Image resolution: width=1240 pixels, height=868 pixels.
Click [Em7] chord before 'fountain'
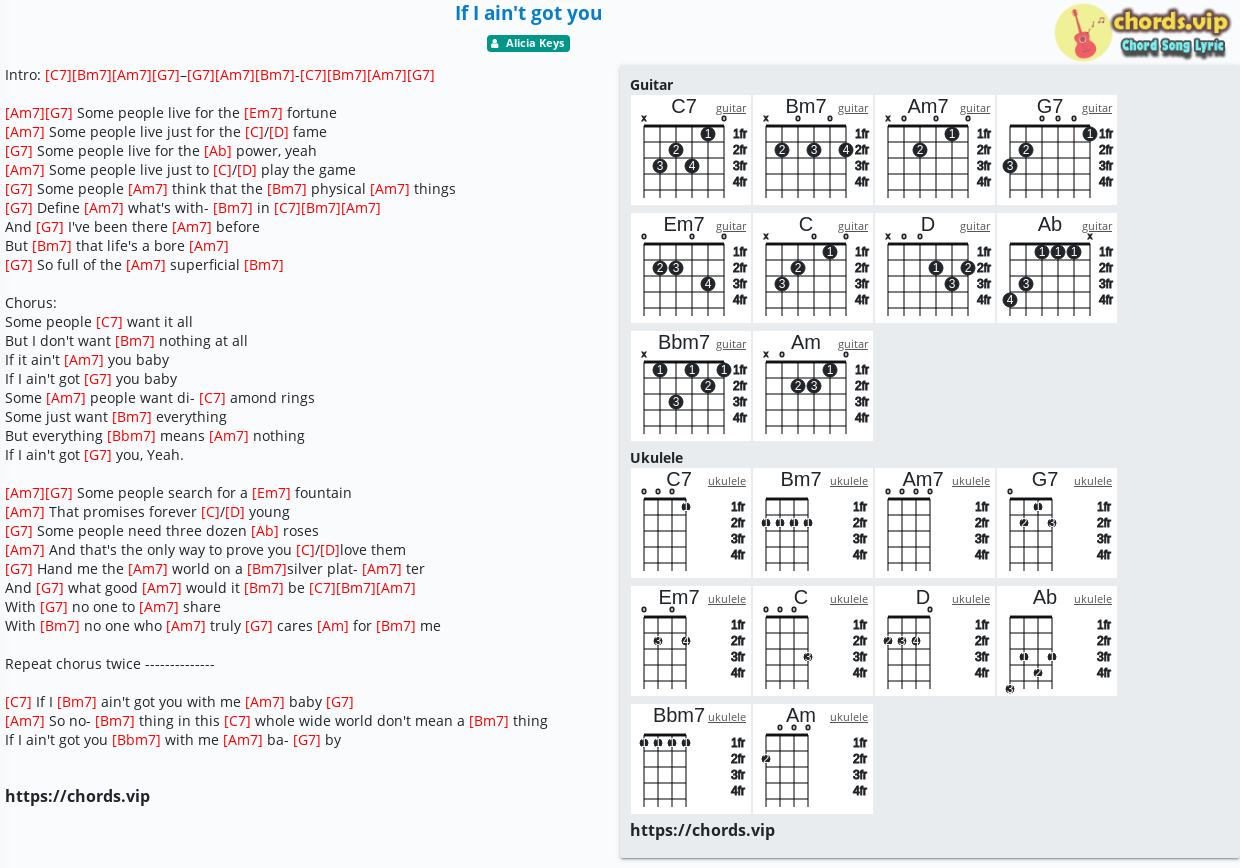click(x=271, y=493)
